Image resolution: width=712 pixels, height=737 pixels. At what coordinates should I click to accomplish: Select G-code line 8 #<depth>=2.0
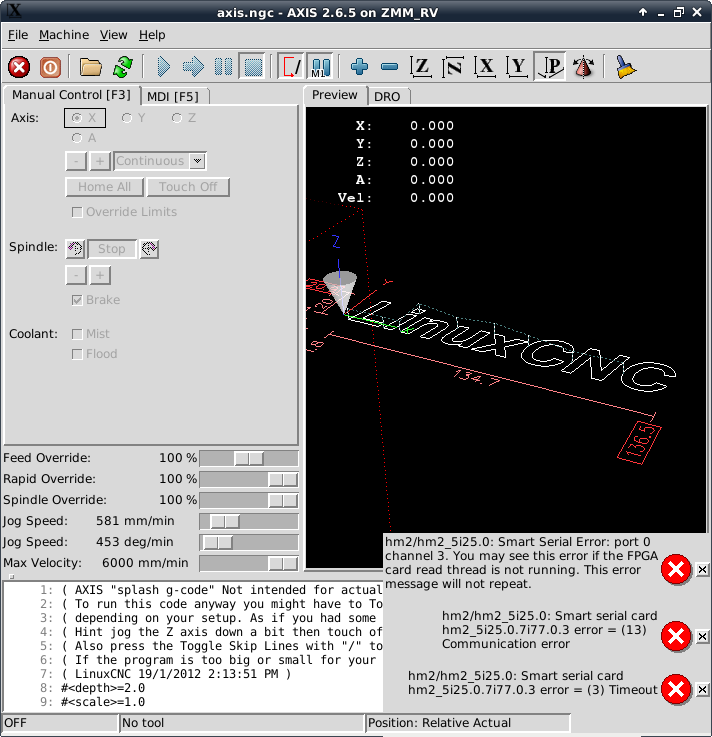tap(103, 688)
